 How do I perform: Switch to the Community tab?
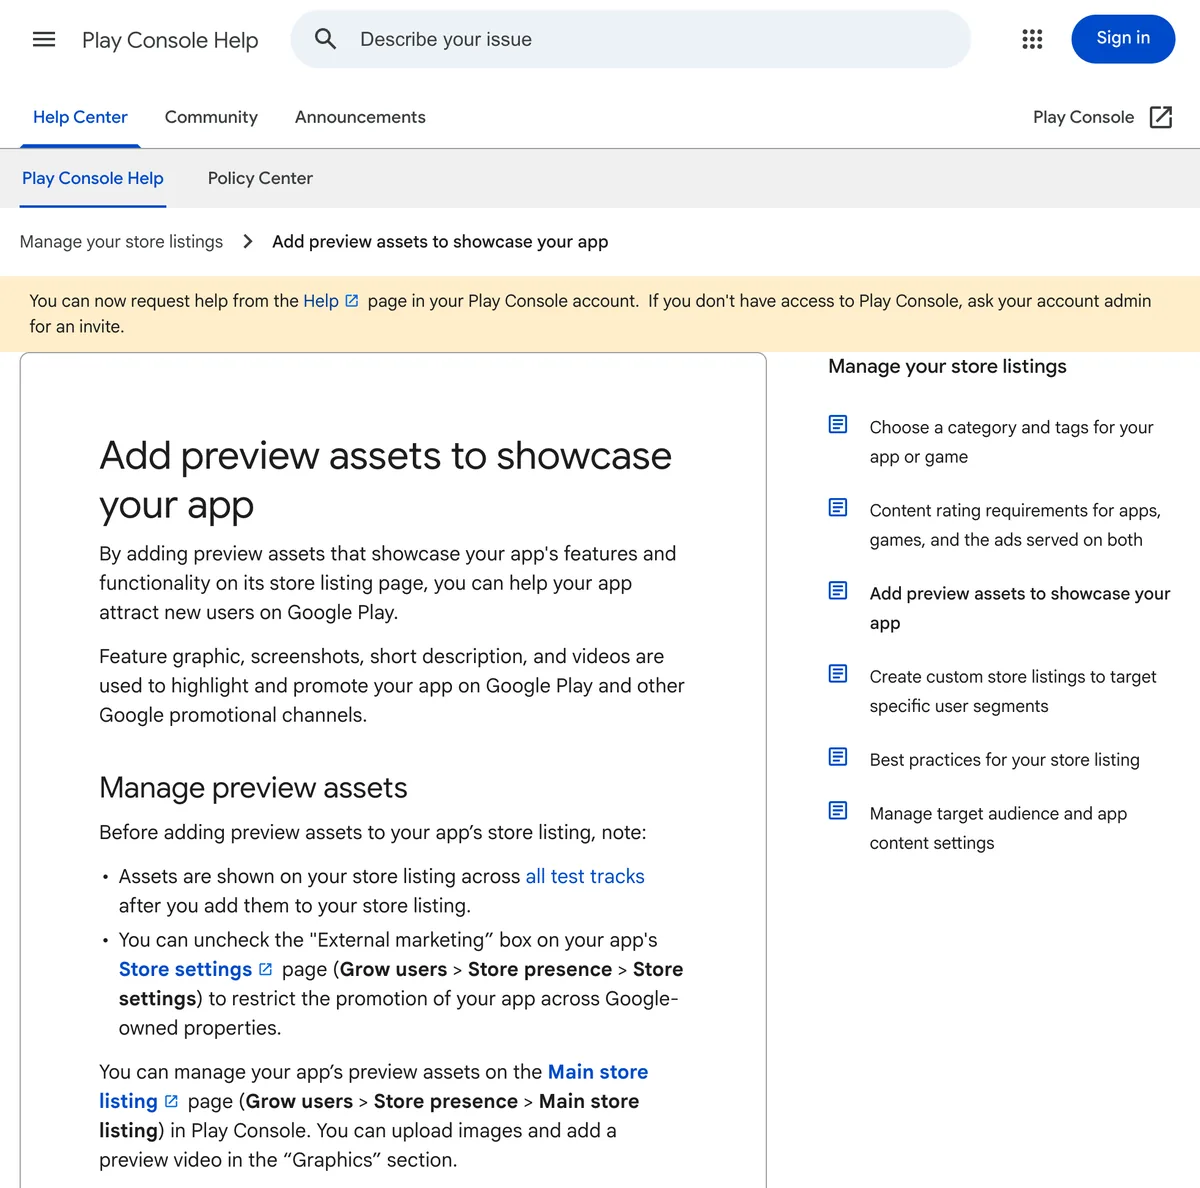coord(211,117)
